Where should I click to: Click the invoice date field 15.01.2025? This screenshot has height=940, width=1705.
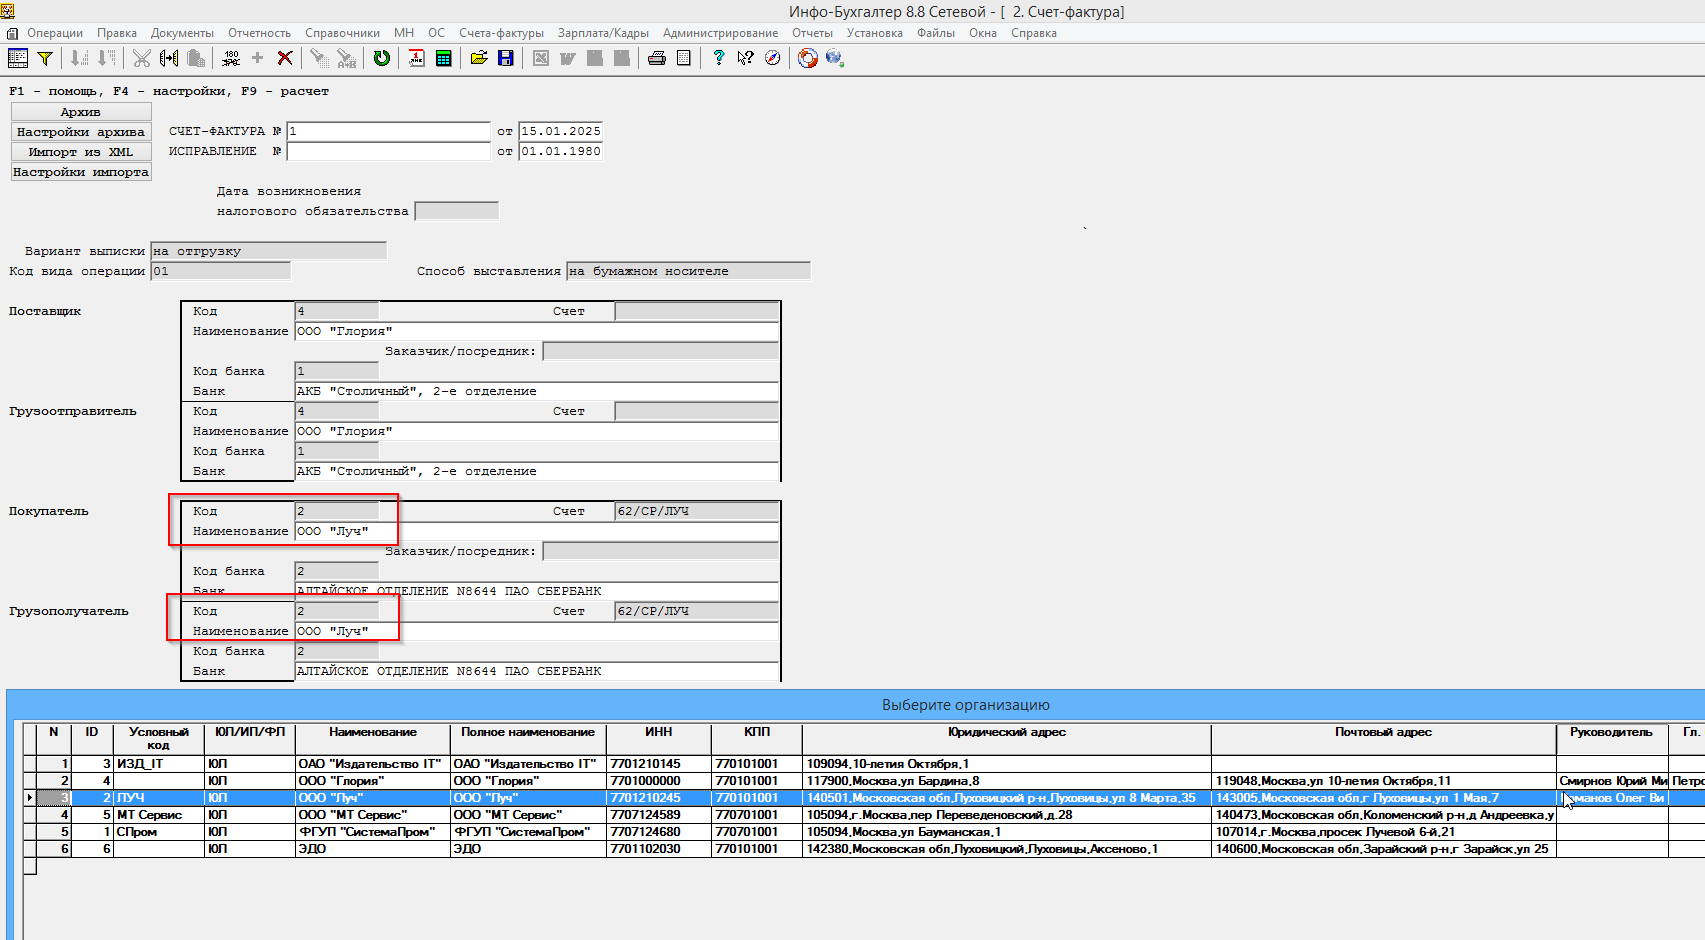tap(561, 131)
